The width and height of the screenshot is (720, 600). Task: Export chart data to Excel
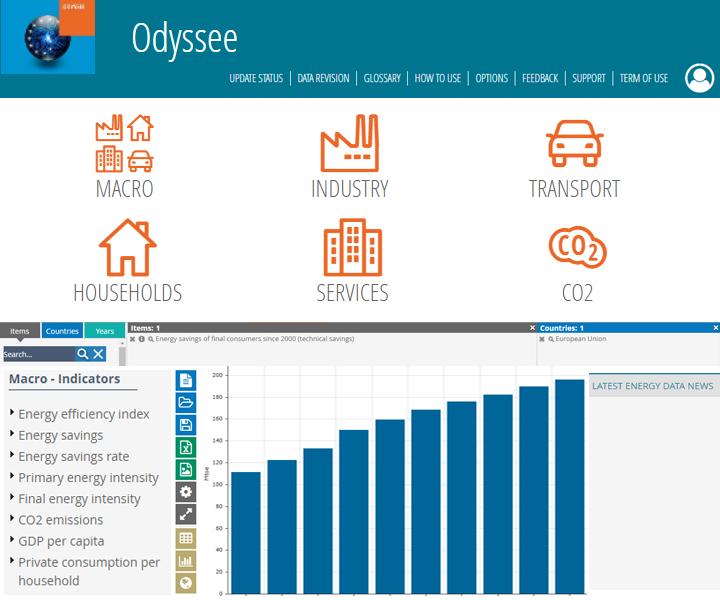[x=186, y=447]
